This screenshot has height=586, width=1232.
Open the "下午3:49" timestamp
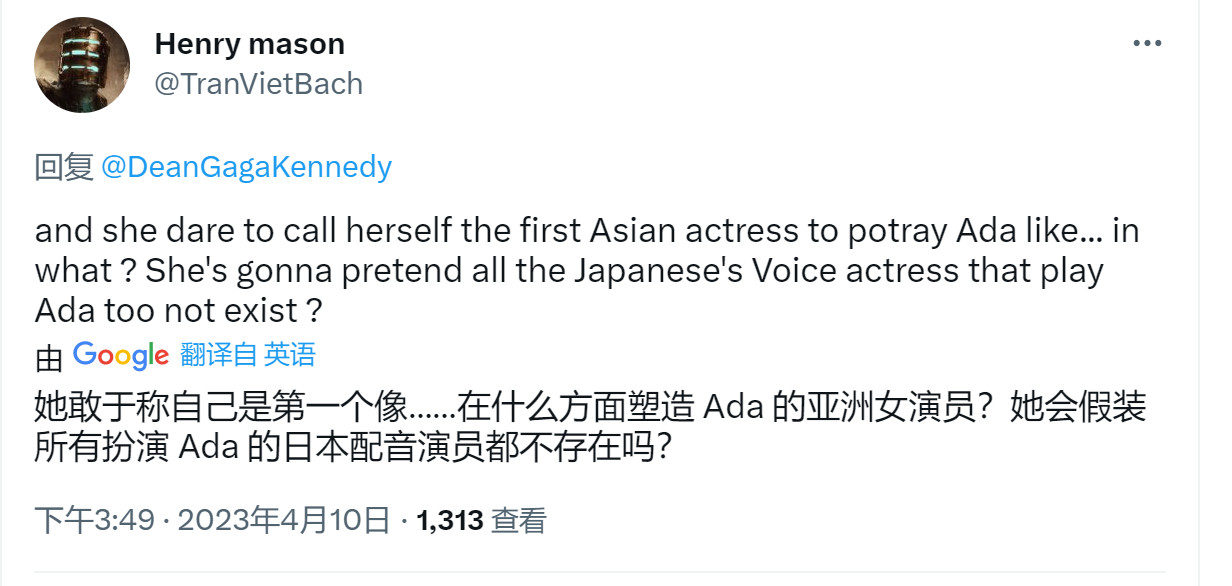pyautogui.click(x=95, y=520)
